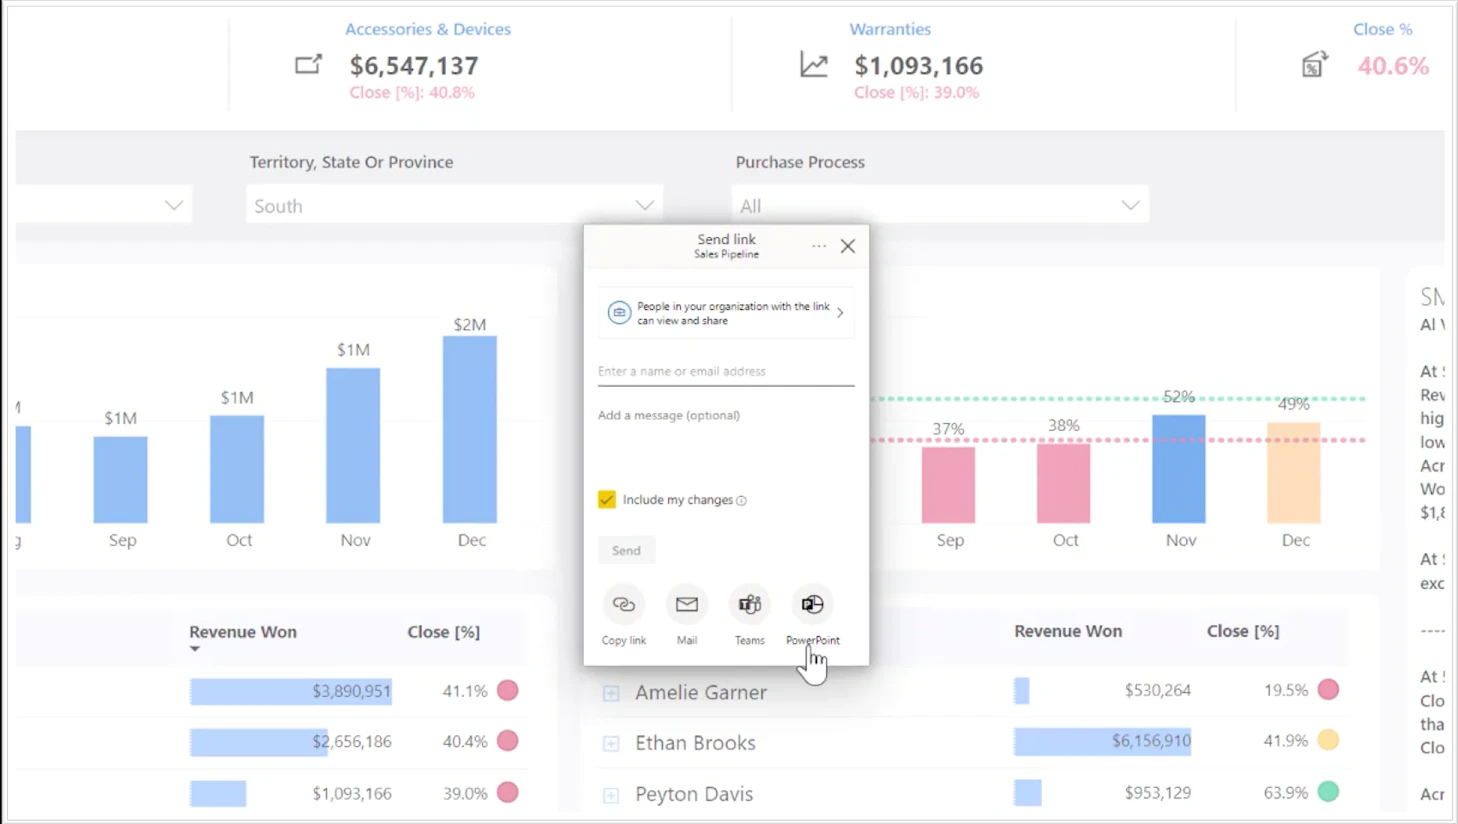Toggle the Include my changes checkbox
1458x824 pixels.
click(x=607, y=499)
